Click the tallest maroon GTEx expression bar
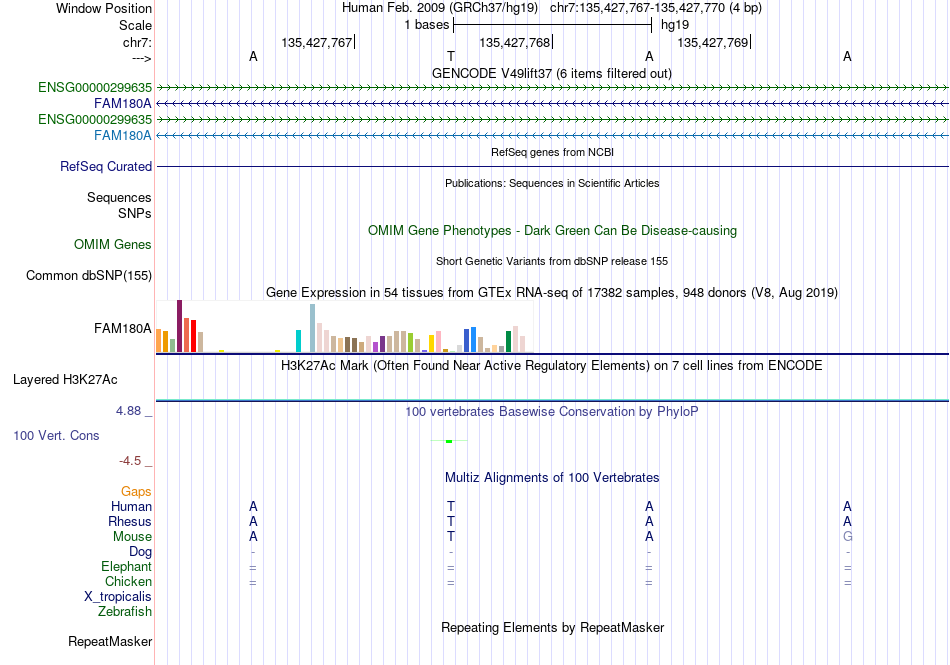 tap(179, 326)
